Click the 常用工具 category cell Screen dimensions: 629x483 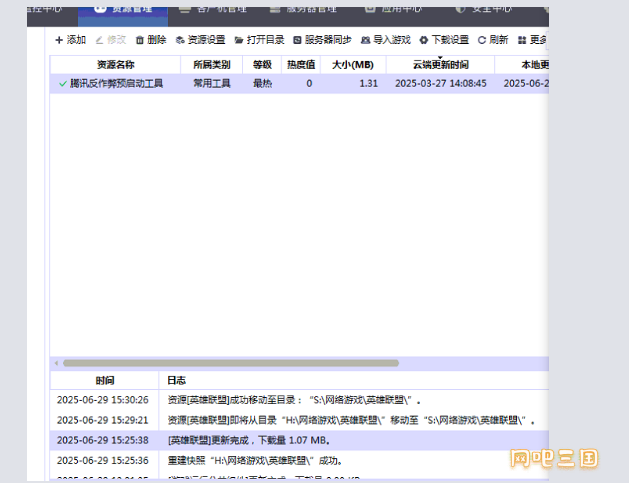coord(212,83)
